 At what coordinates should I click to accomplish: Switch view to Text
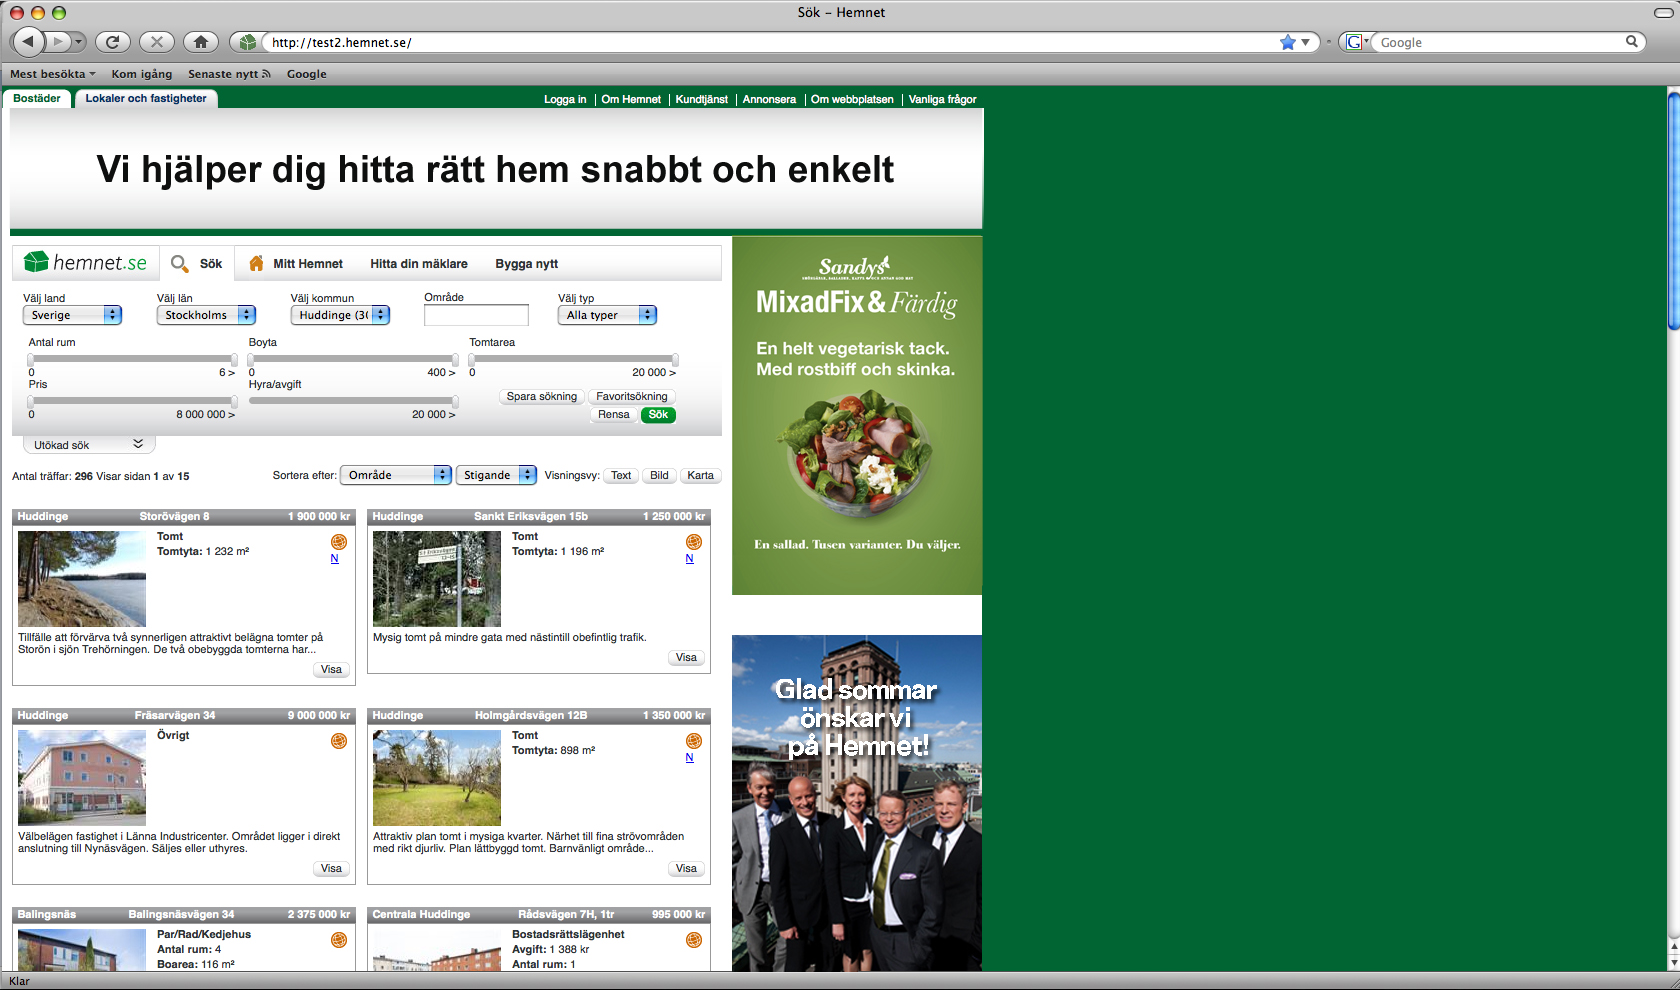[x=621, y=475]
